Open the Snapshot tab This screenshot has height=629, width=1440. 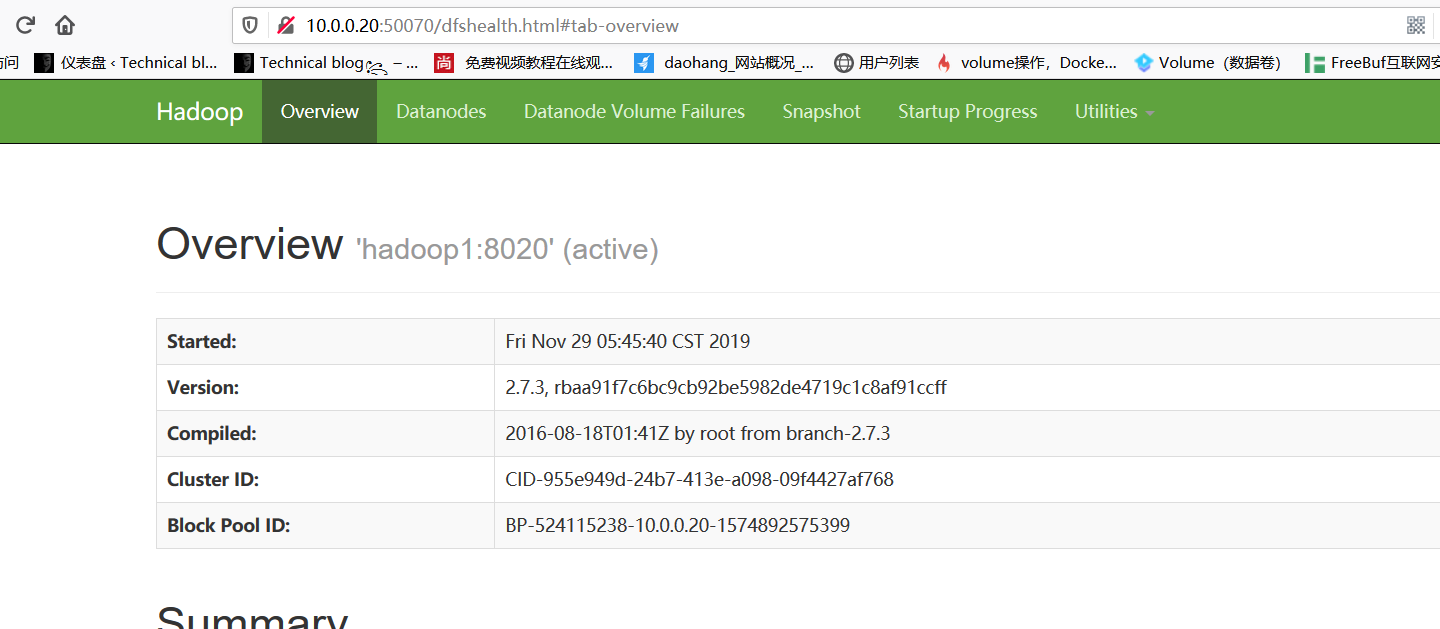(821, 112)
